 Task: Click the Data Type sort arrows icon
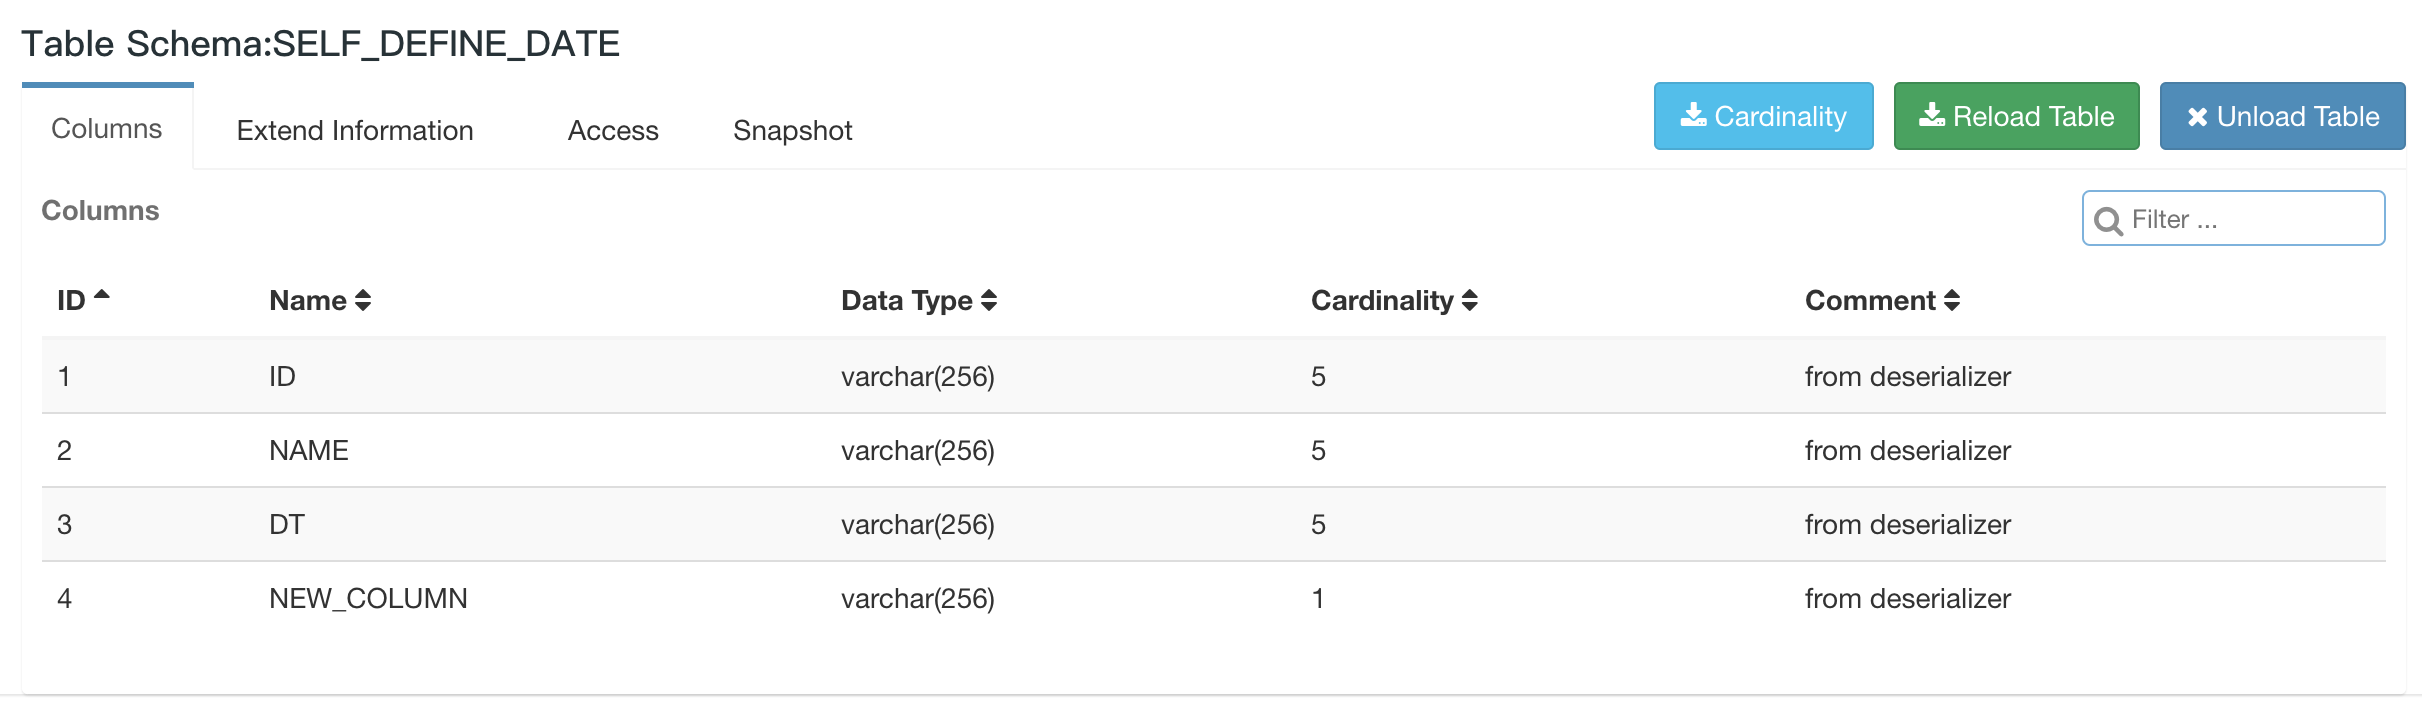pos(989,300)
